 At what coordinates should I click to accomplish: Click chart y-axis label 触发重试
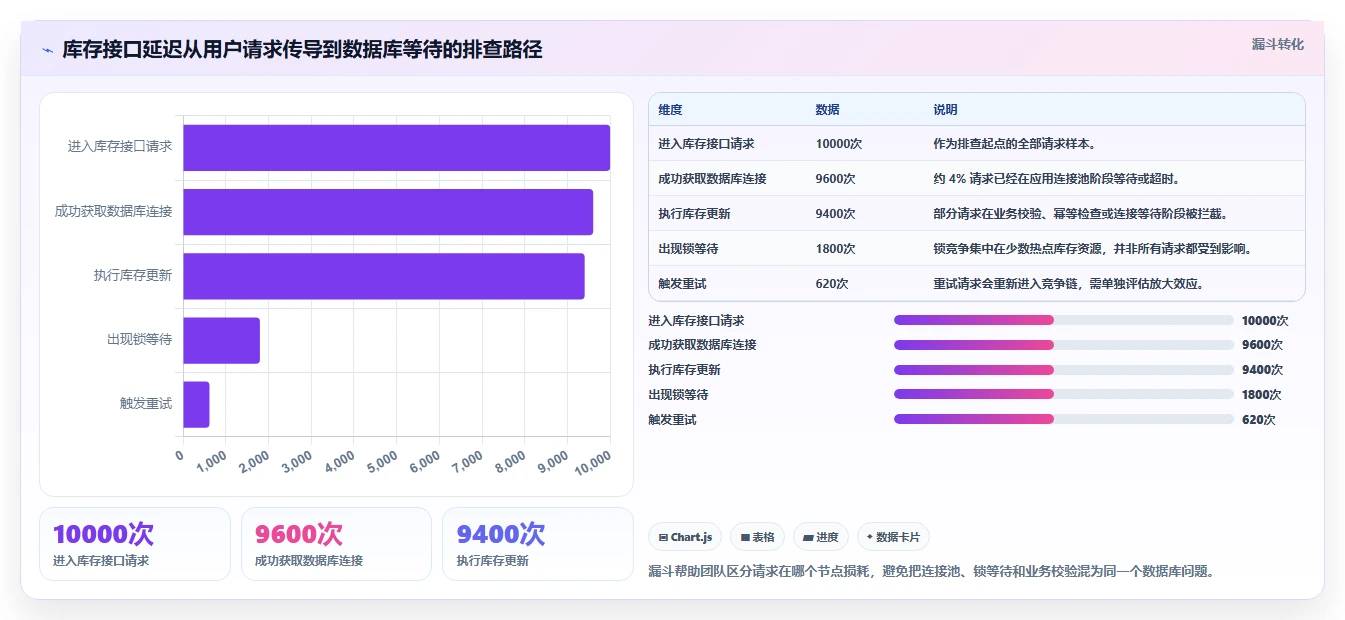pyautogui.click(x=146, y=403)
